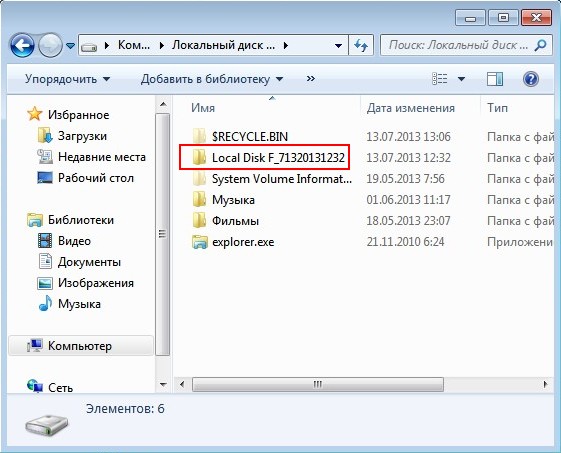
Task: Click the change view icon
Action: point(440,78)
